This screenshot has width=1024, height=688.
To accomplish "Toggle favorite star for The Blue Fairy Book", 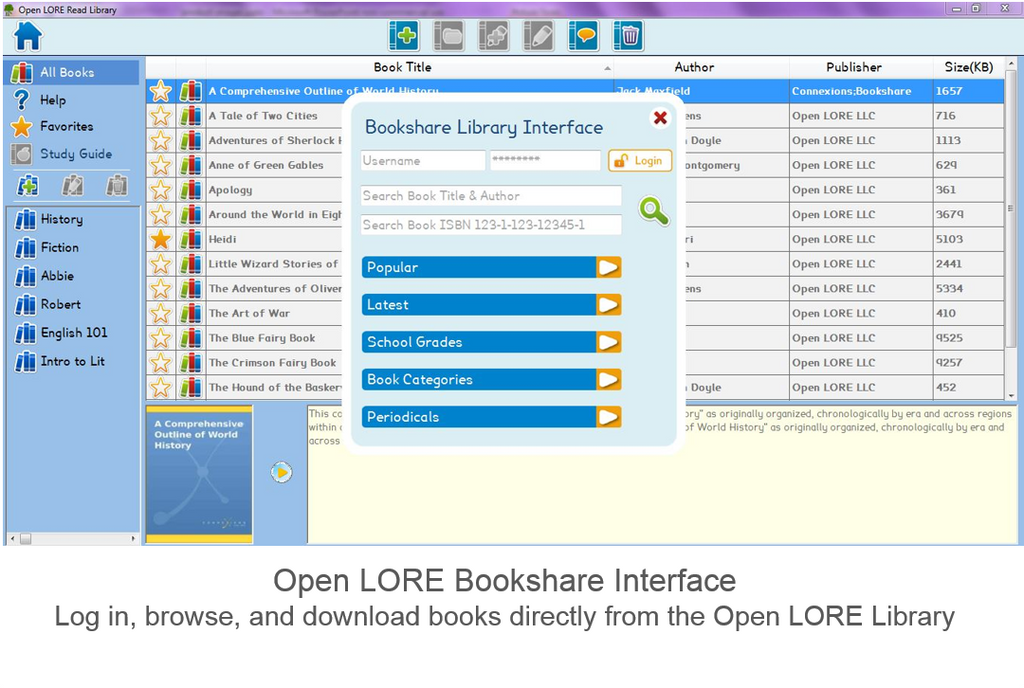I will [x=161, y=338].
